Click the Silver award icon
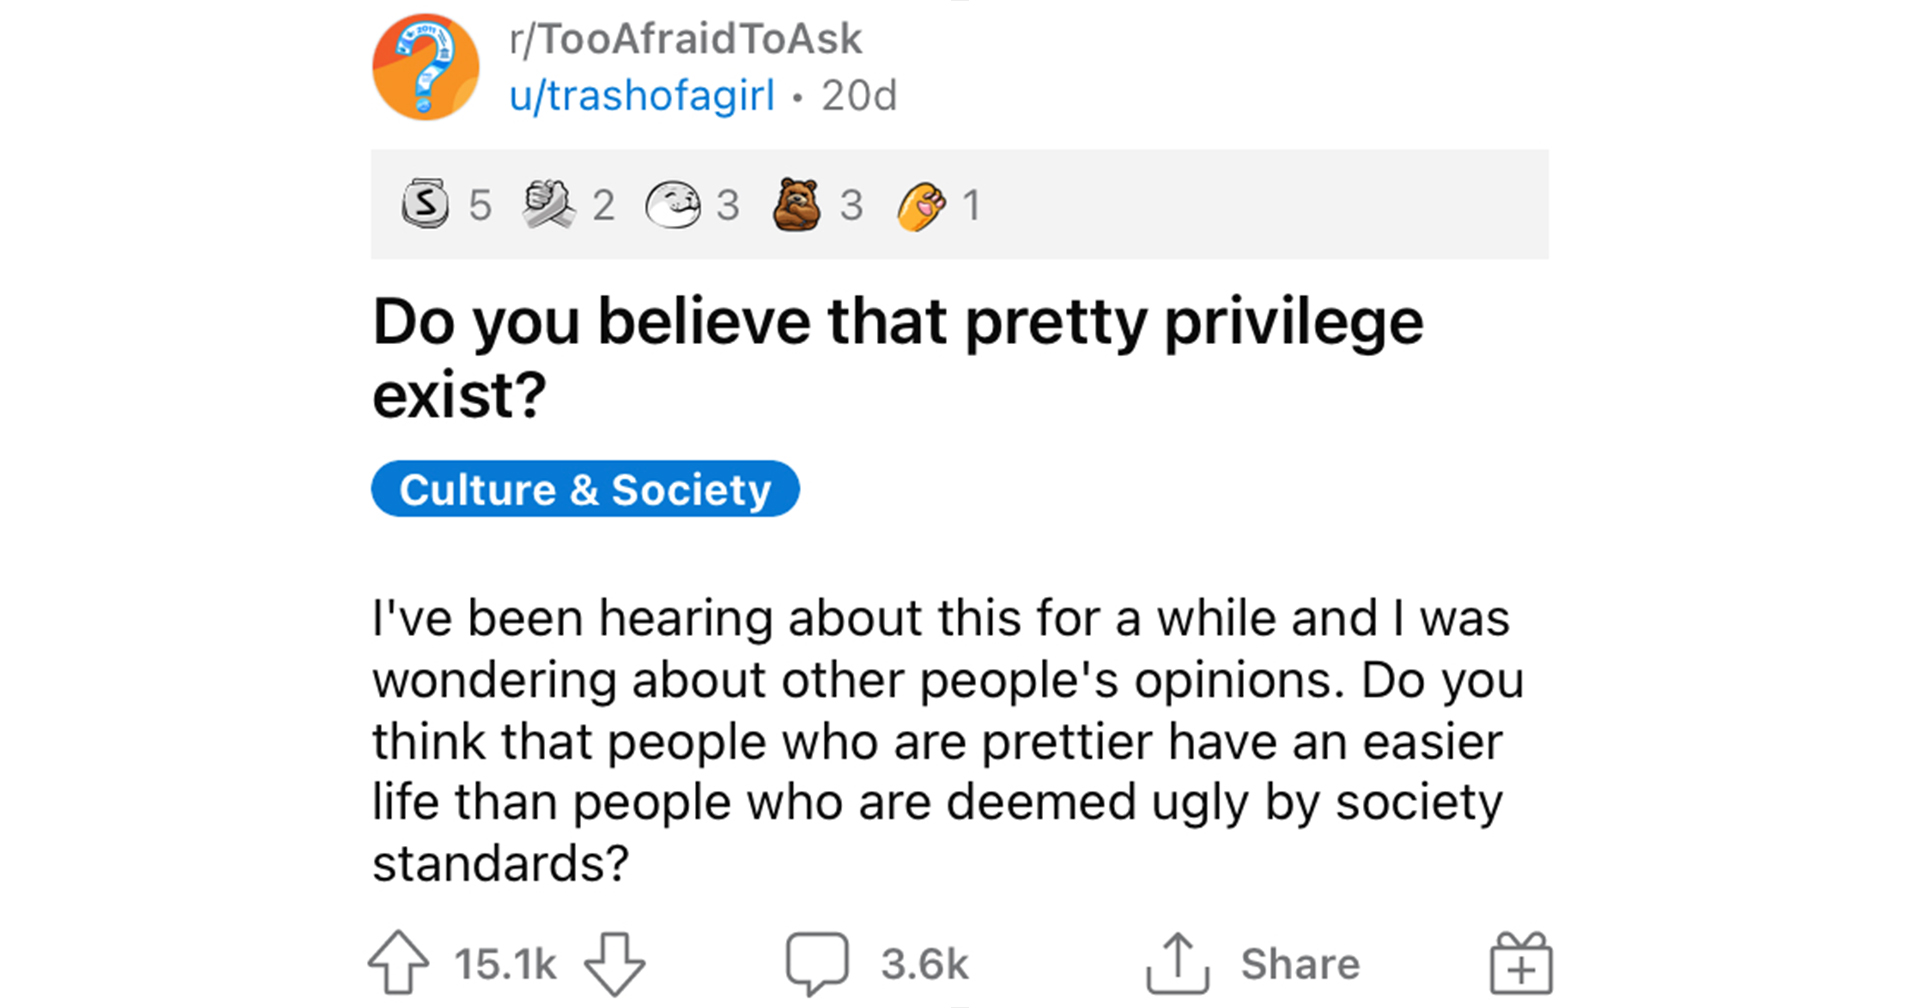The height and width of the screenshot is (1008, 1920). click(x=425, y=203)
